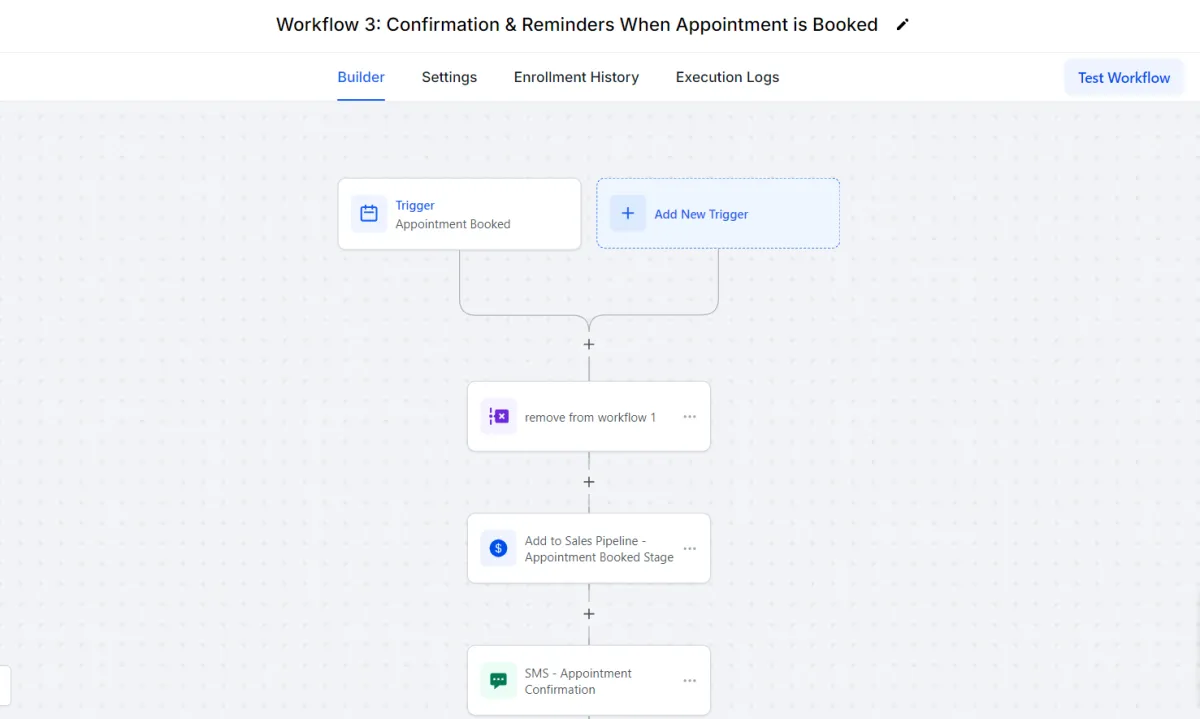Image resolution: width=1200 pixels, height=719 pixels.
Task: Add step below remove from workflow 1
Action: [589, 482]
